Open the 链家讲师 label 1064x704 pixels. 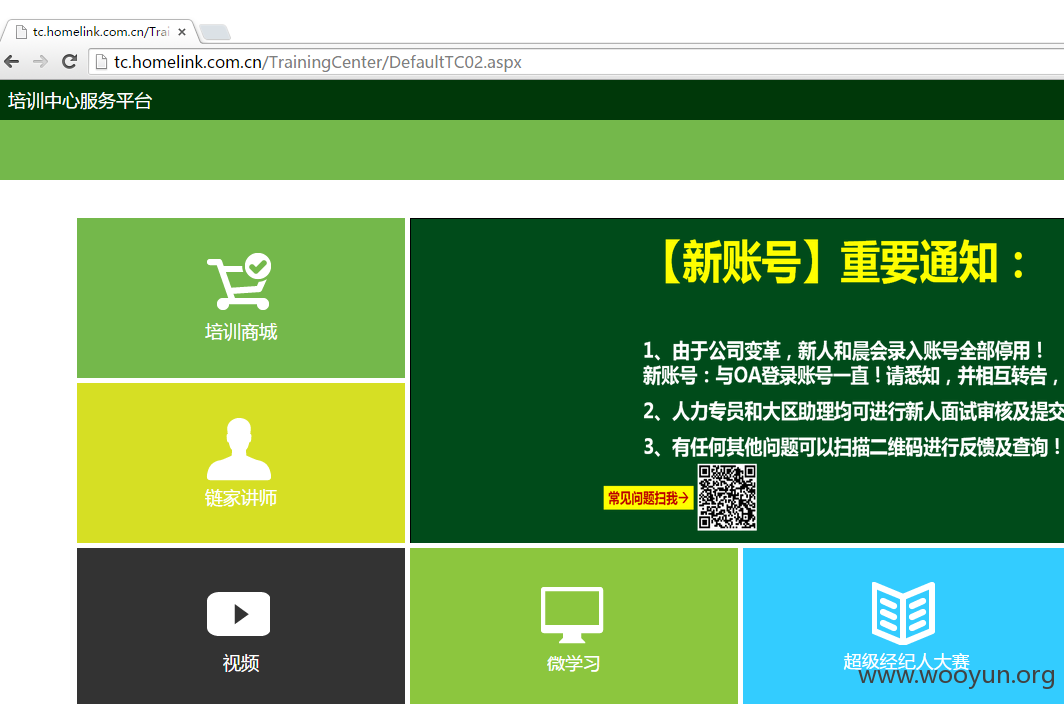(241, 498)
